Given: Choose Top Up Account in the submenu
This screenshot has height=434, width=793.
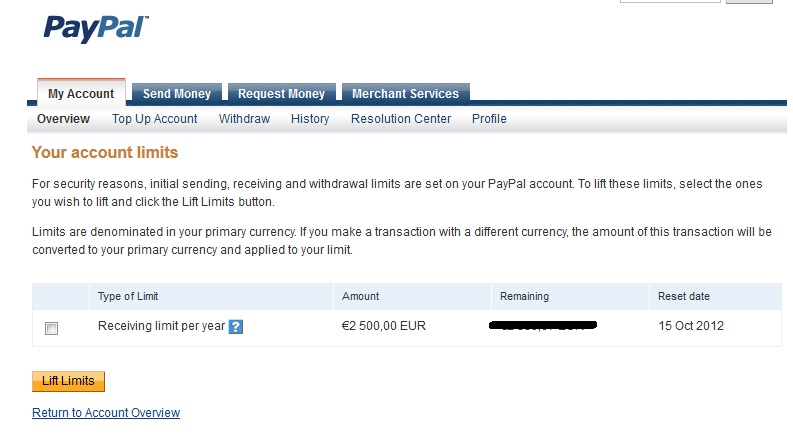Looking at the screenshot, I should click(x=155, y=119).
